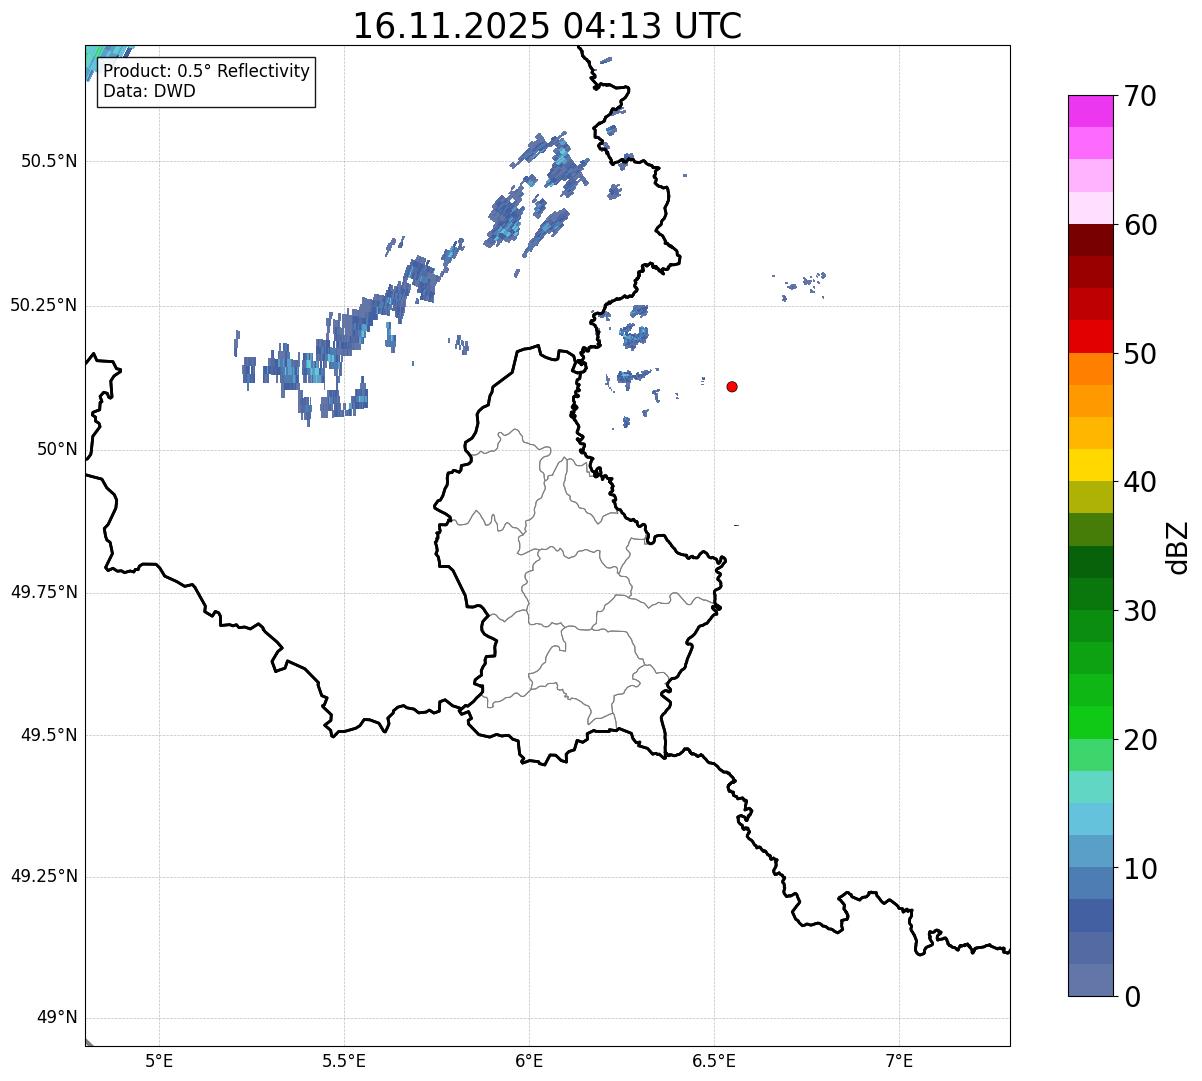Viewport: 1202px width, 1081px height.
Task: Click the colorbar tick label 50
Action: pos(1140,354)
